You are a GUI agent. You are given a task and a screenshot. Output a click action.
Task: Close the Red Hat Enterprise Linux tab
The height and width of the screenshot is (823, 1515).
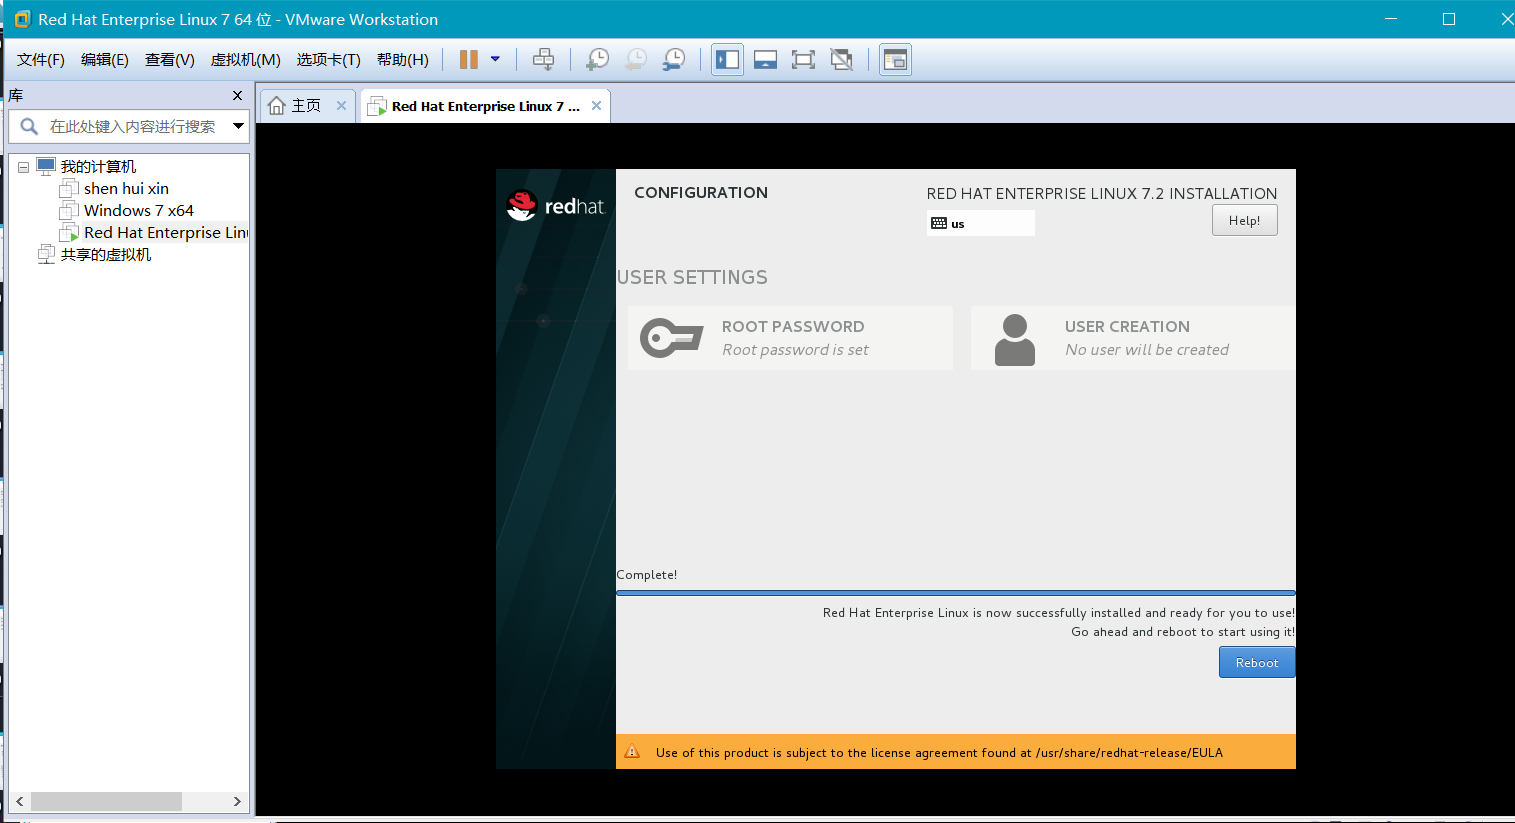tap(596, 106)
